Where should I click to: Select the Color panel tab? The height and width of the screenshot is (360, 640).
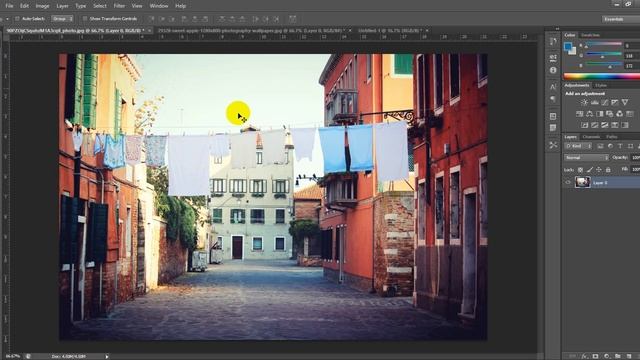(x=570, y=36)
